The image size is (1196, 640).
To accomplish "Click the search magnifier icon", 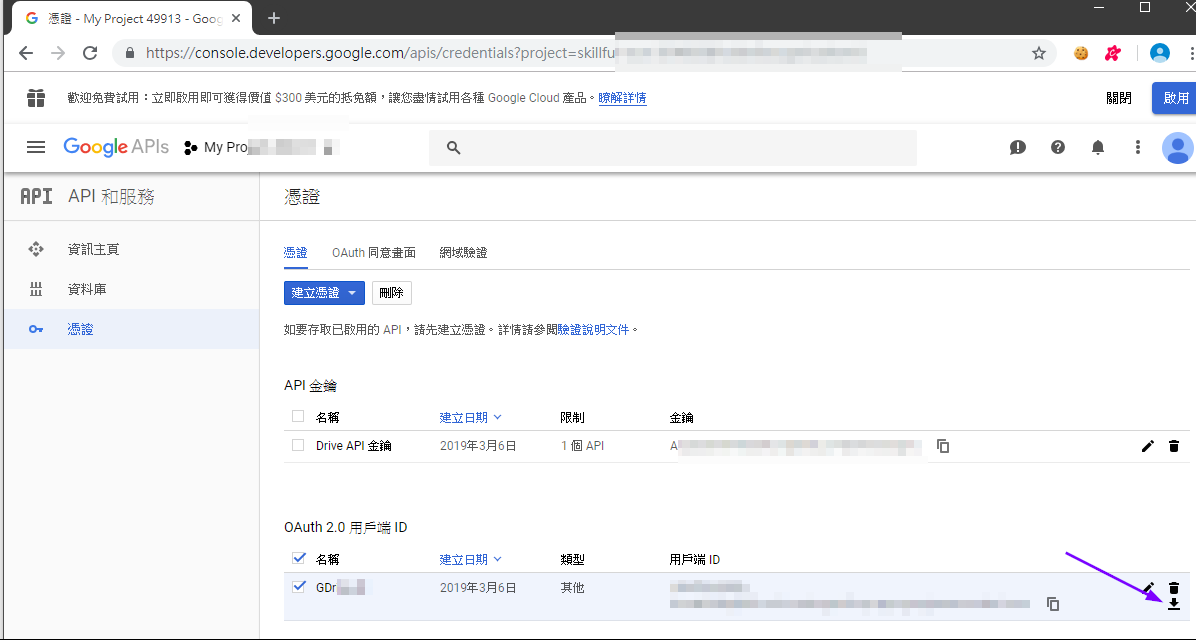I will coord(453,148).
